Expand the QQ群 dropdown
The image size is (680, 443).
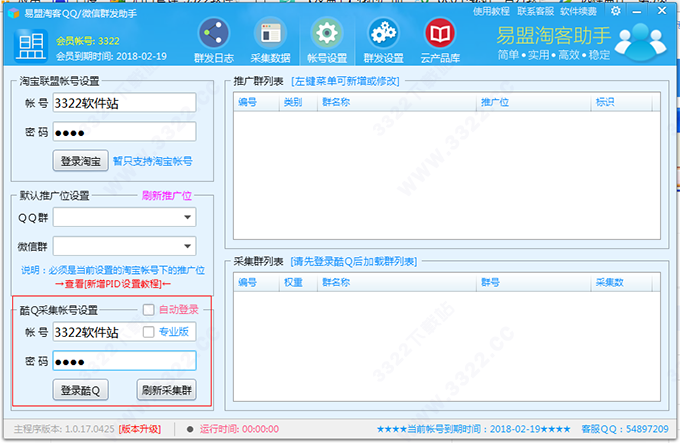tap(187, 217)
